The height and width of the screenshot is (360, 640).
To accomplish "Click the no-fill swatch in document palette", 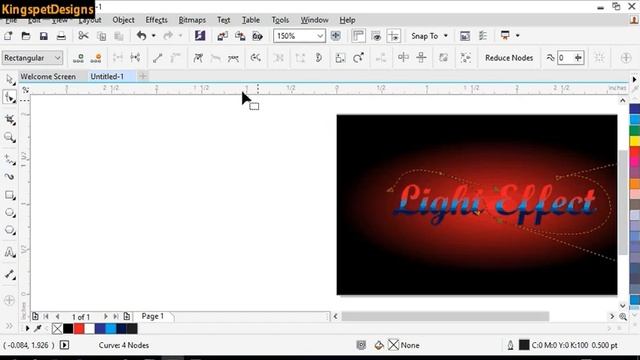I will point(58,329).
